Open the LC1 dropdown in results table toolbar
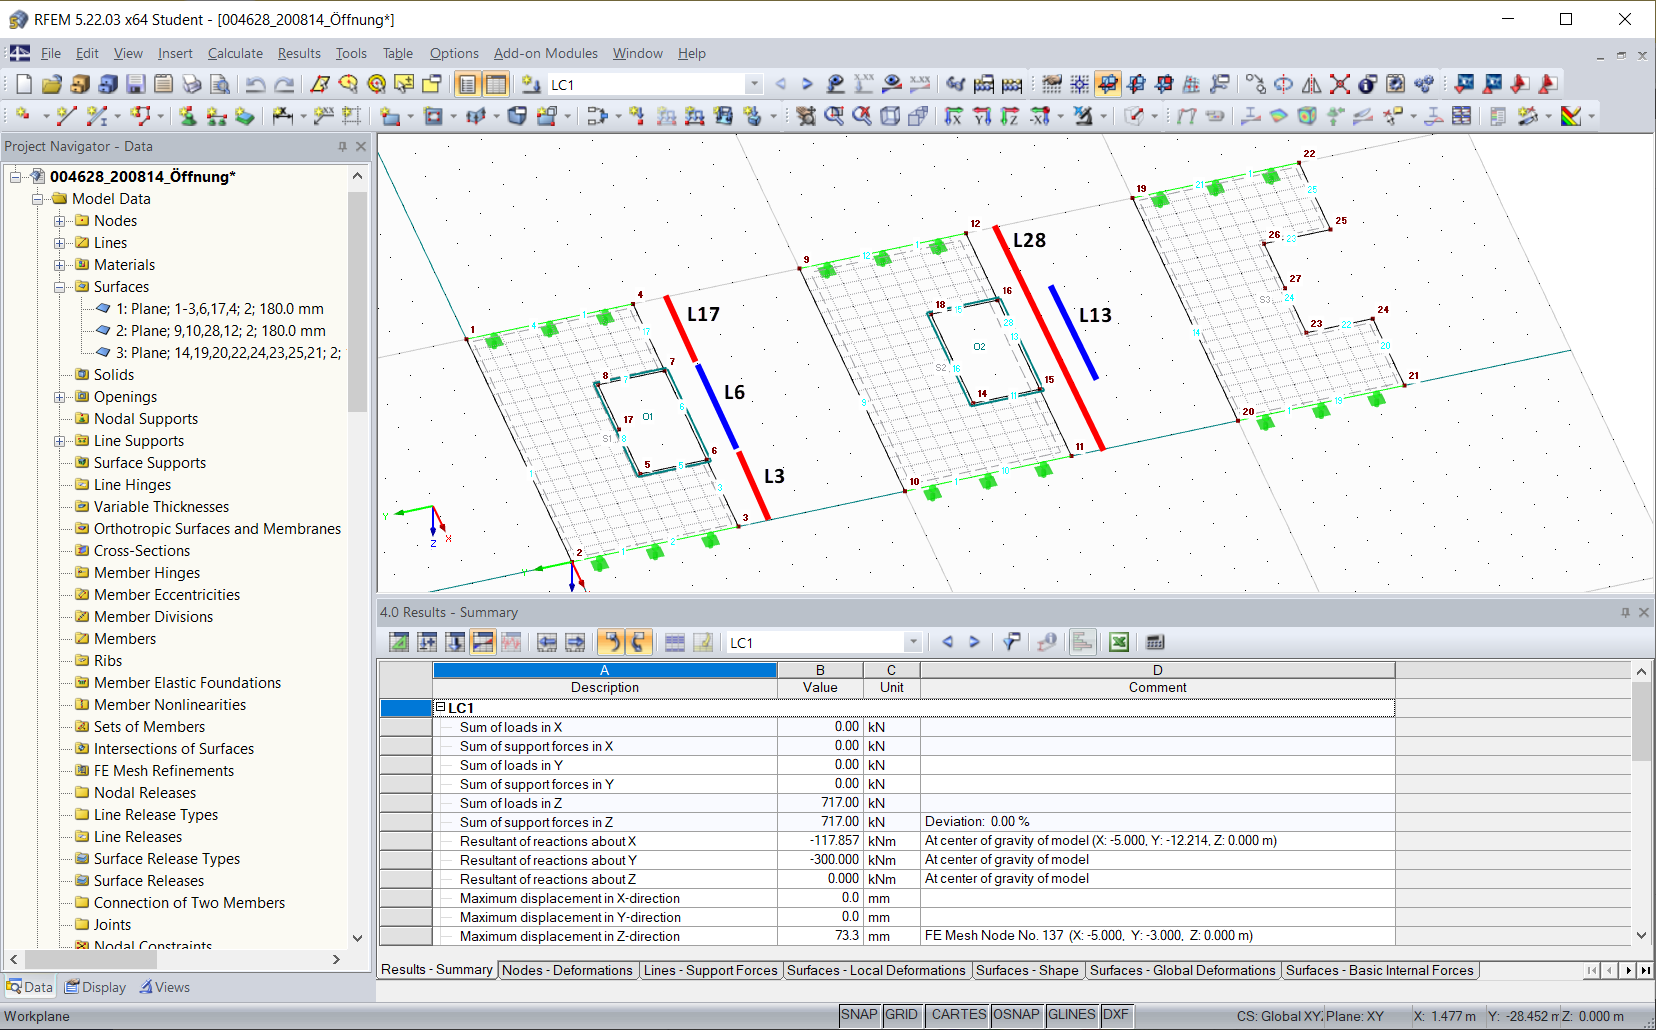Screen dimensions: 1656x1030 pyautogui.click(x=912, y=642)
